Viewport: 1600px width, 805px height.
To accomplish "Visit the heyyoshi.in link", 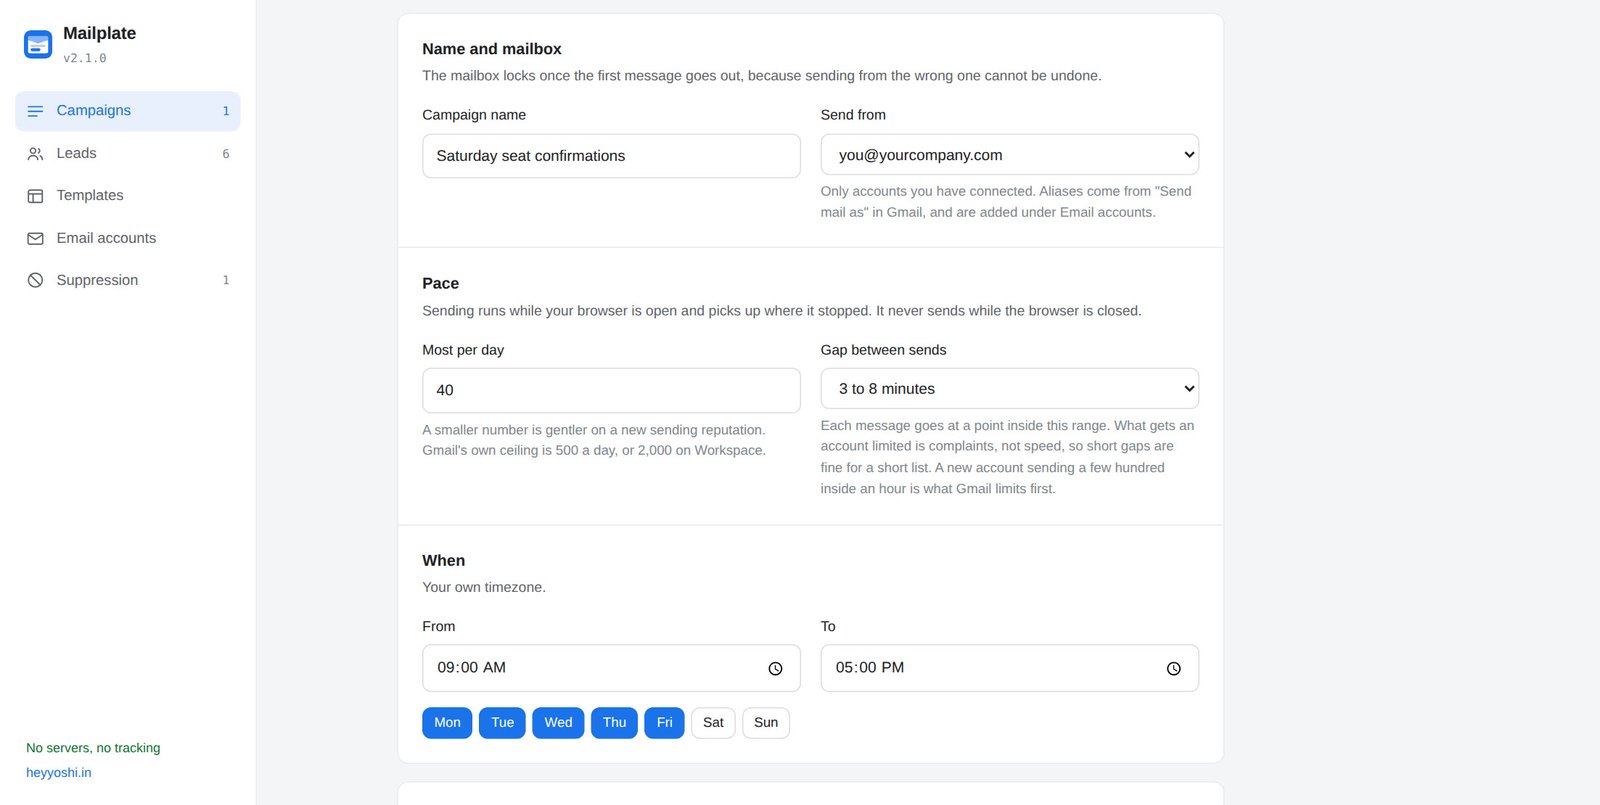I will click(x=59, y=773).
